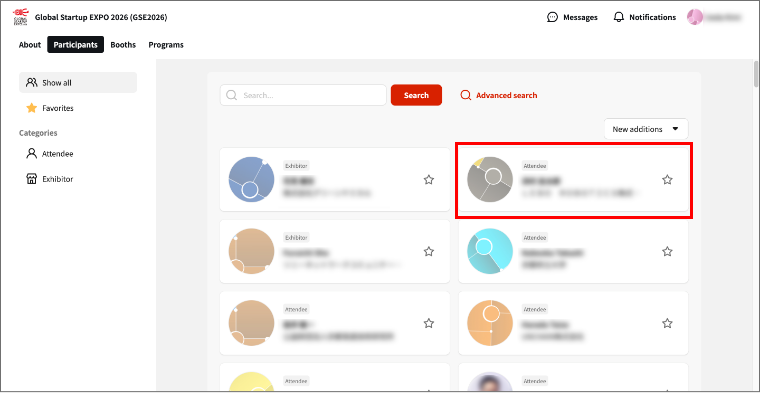Open Advanced search
The image size is (760, 393).
click(x=499, y=95)
